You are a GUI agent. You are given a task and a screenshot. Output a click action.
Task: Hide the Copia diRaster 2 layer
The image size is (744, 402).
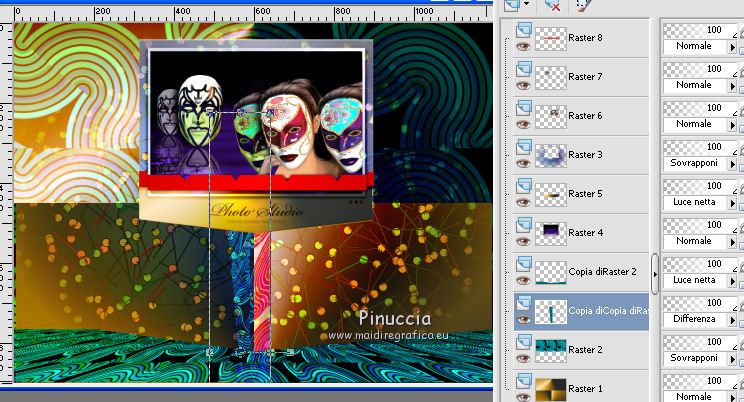tap(523, 280)
